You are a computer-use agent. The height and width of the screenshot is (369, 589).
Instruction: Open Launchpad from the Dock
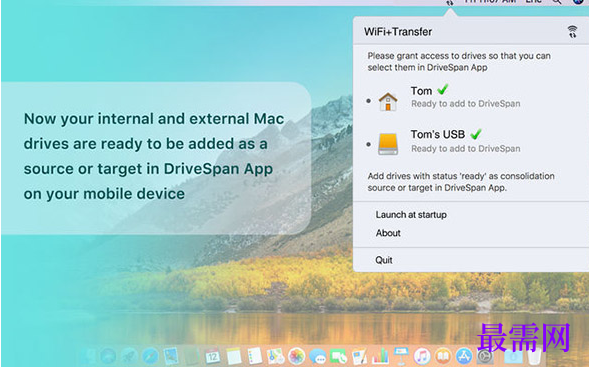tap(129, 356)
